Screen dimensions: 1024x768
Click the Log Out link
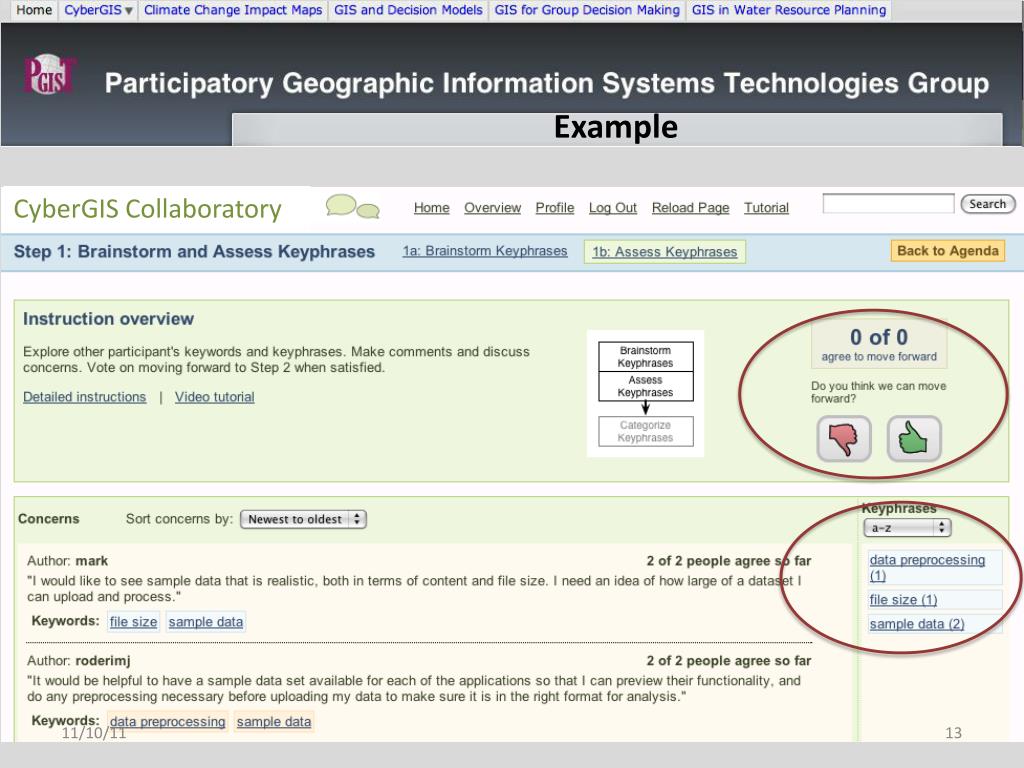click(613, 208)
